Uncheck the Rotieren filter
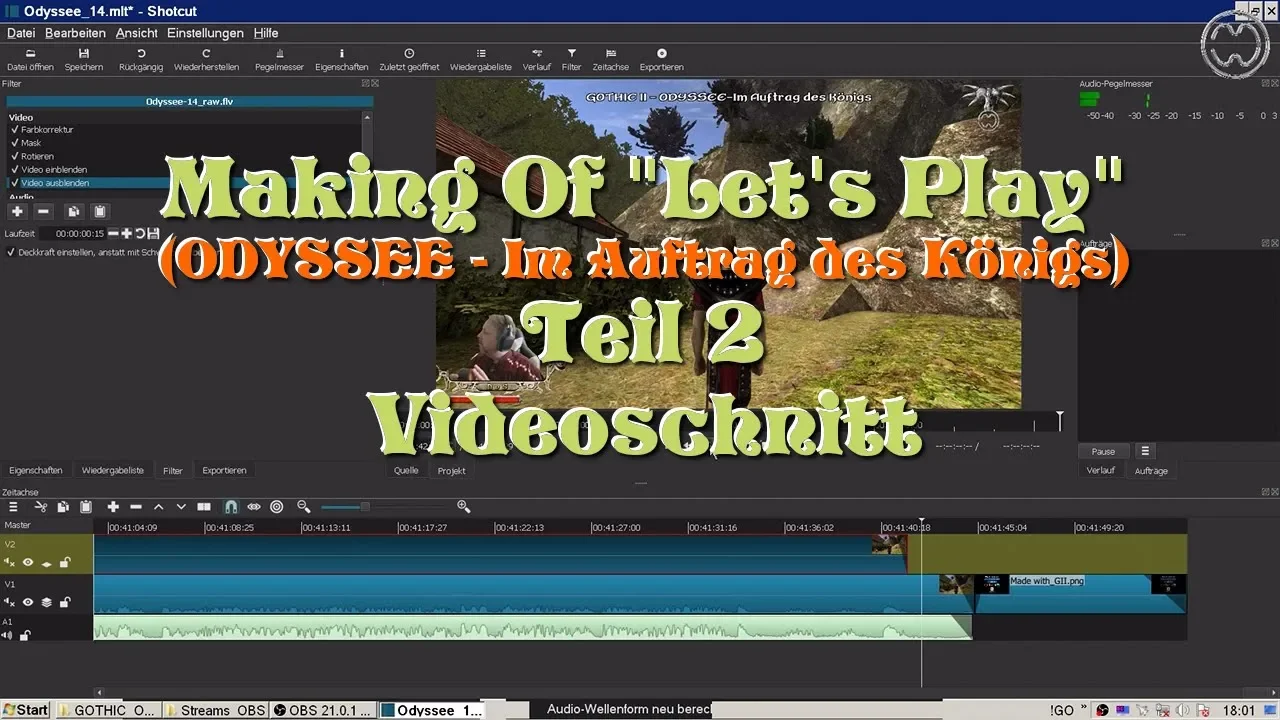This screenshot has width=1280, height=720. tap(14, 156)
